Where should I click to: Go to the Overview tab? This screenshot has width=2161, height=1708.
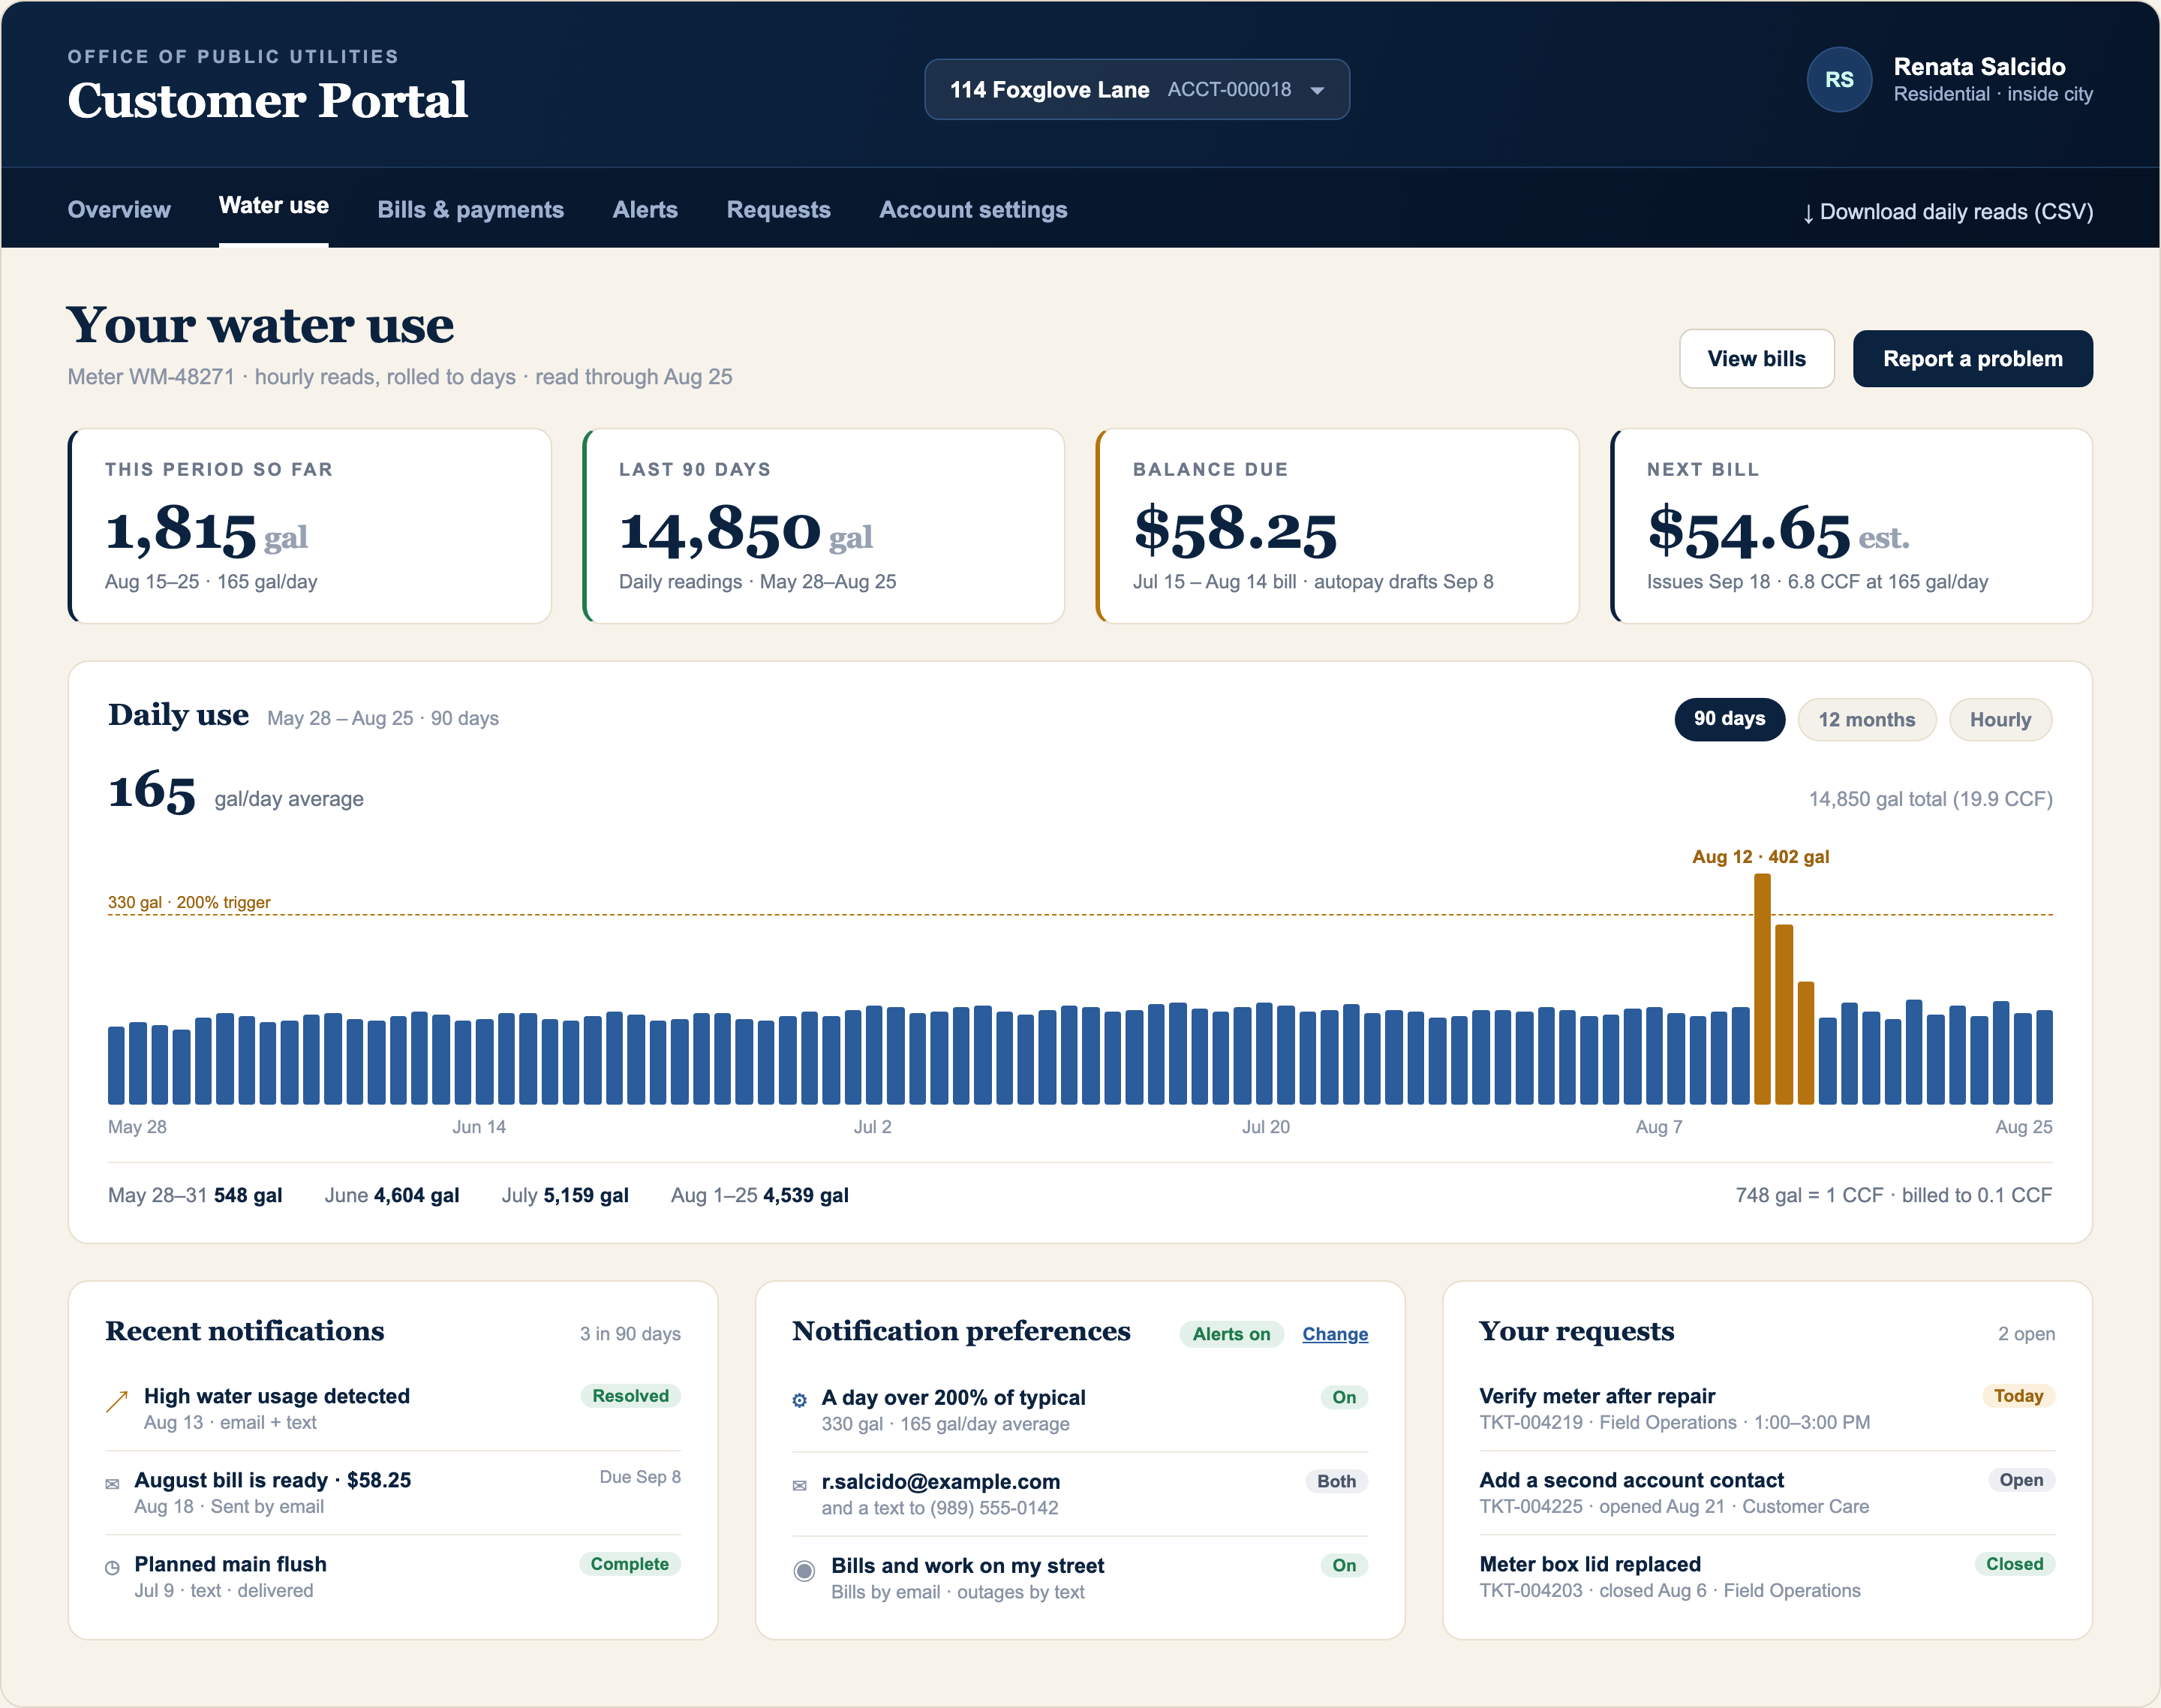click(119, 210)
